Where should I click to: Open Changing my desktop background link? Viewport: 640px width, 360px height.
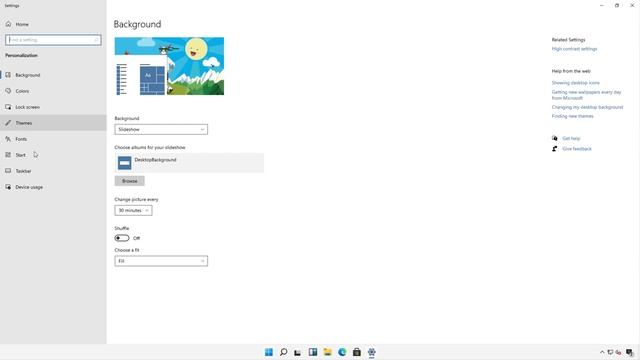(x=587, y=107)
